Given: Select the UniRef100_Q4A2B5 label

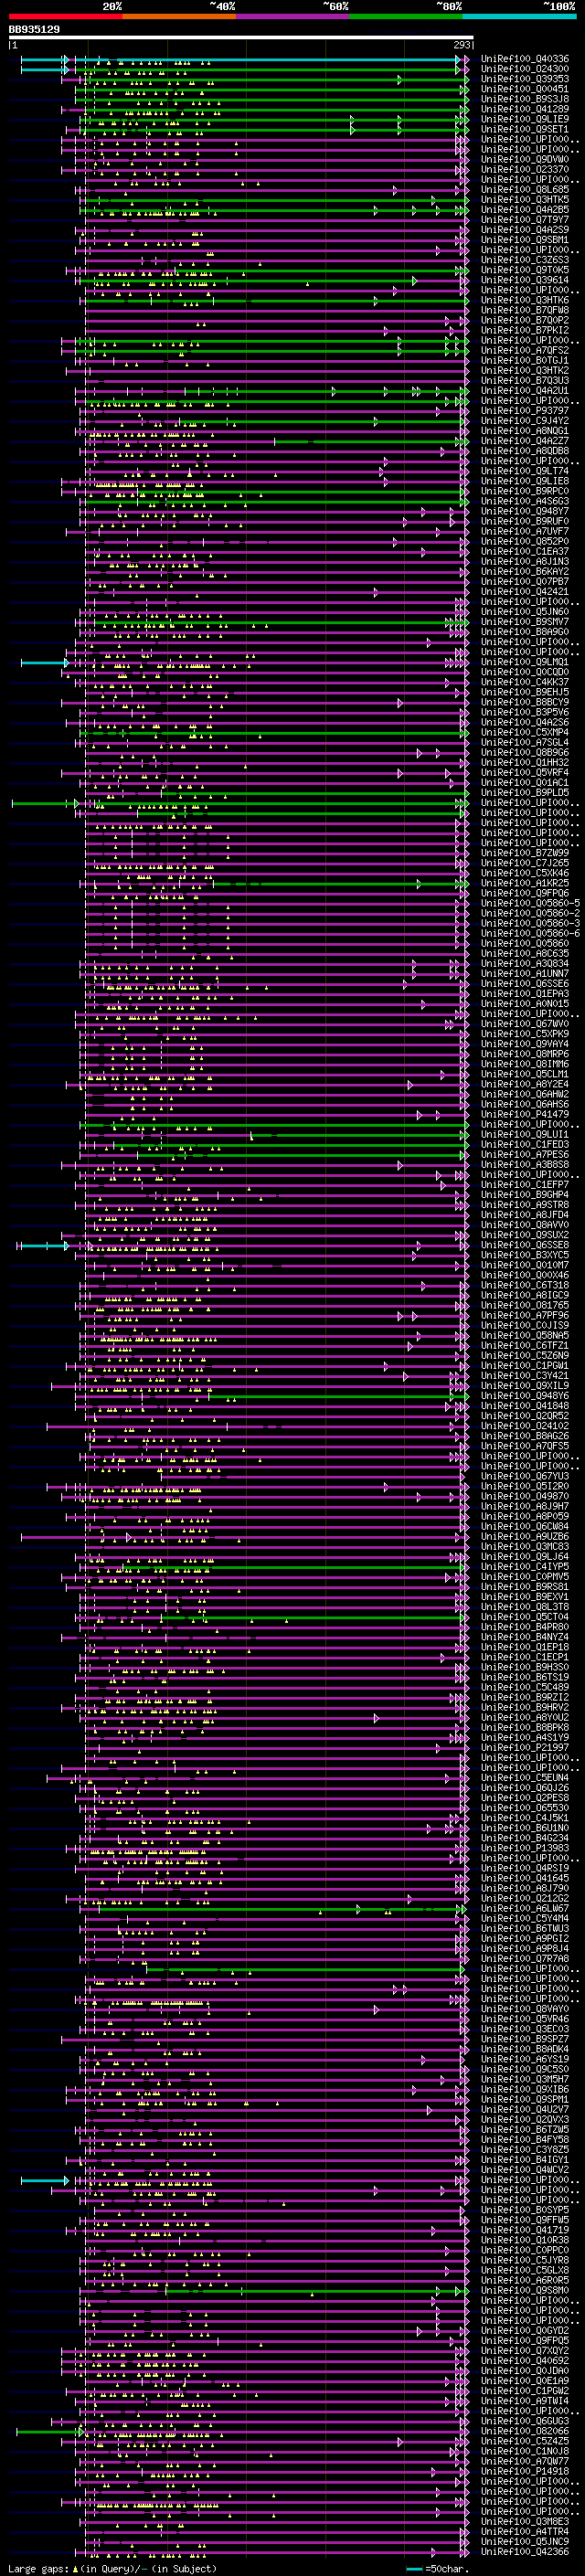Looking at the screenshot, I should click(x=525, y=210).
